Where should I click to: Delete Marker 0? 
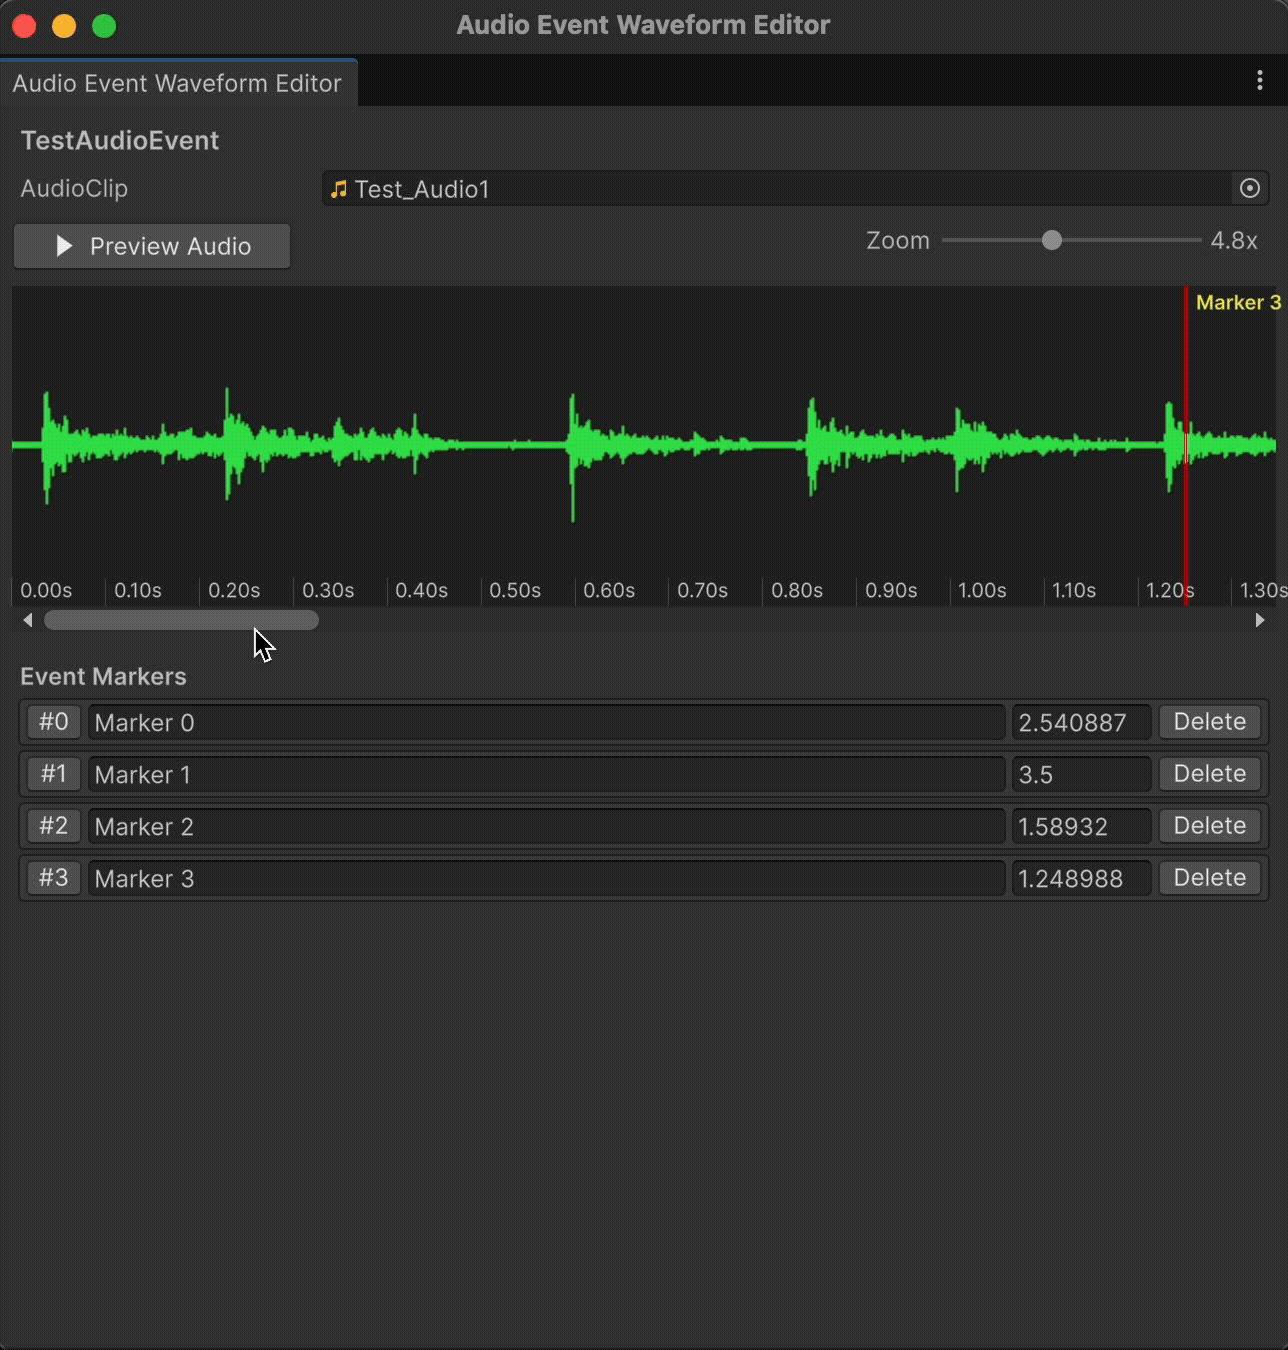tap(1210, 722)
